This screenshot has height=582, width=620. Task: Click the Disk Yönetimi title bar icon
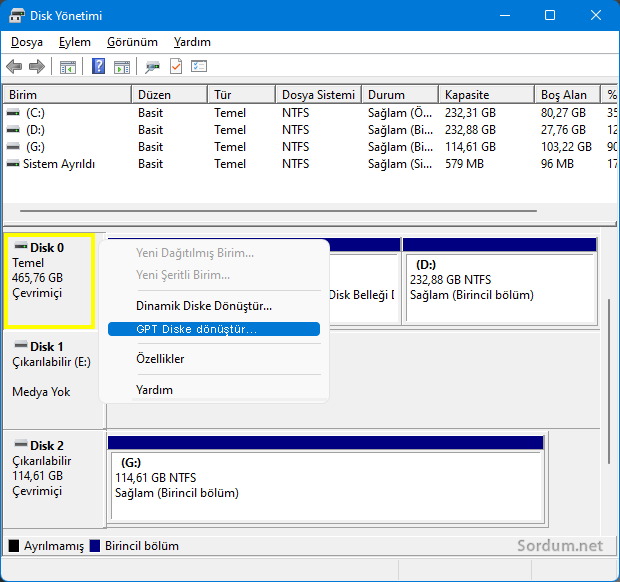(x=16, y=16)
